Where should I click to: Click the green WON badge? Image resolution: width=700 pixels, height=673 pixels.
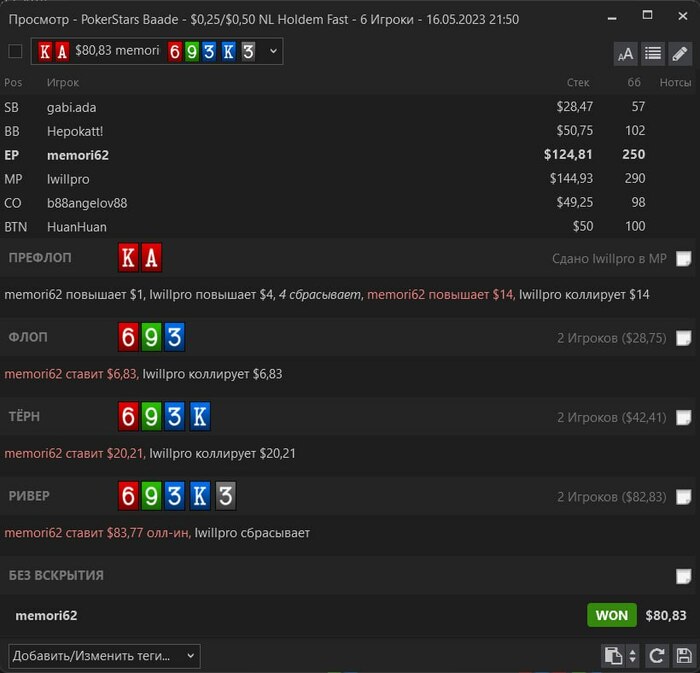point(612,615)
